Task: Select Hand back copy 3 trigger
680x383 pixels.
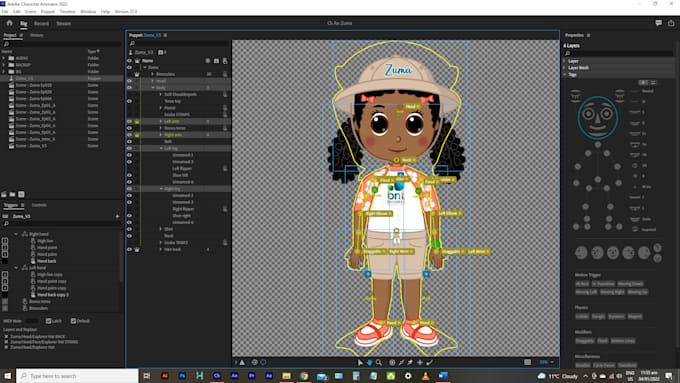Action: (53, 295)
